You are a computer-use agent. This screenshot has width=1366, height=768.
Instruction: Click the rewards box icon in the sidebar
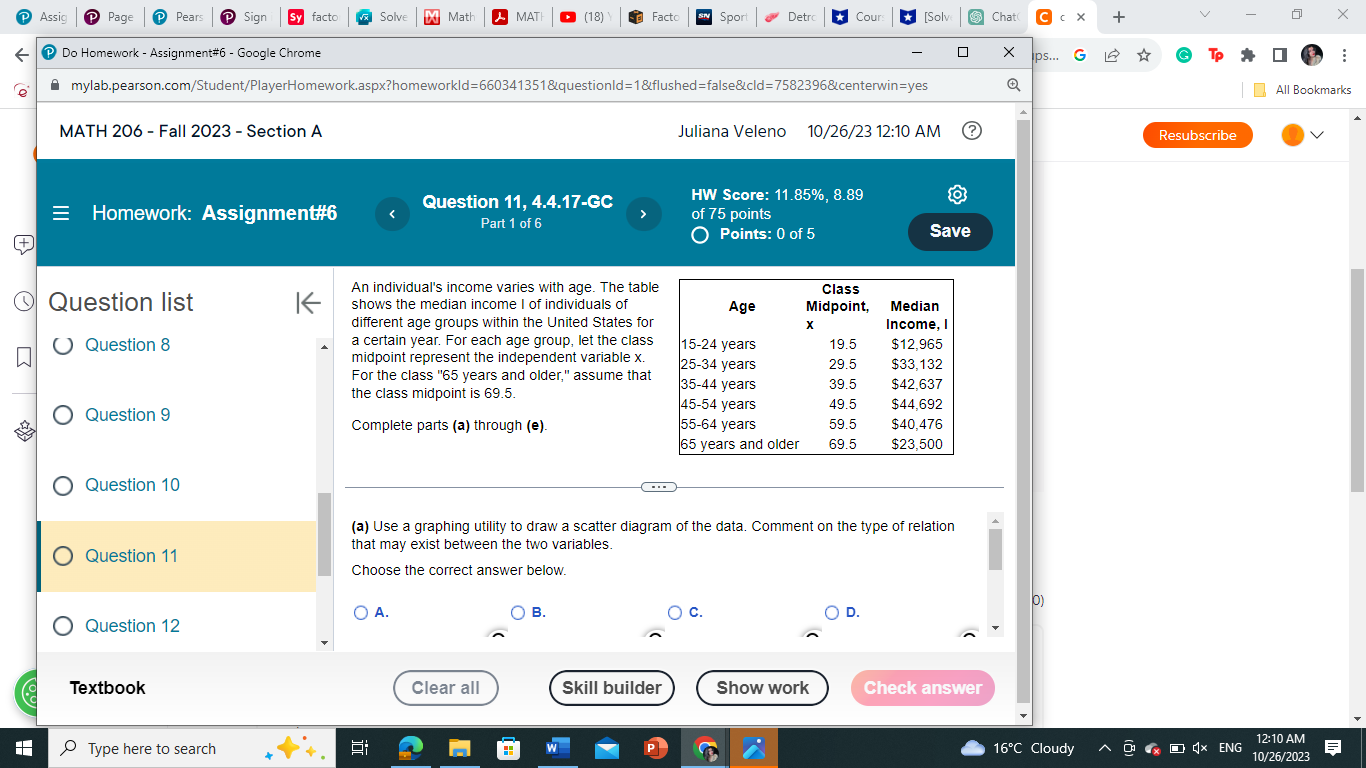[x=24, y=430]
